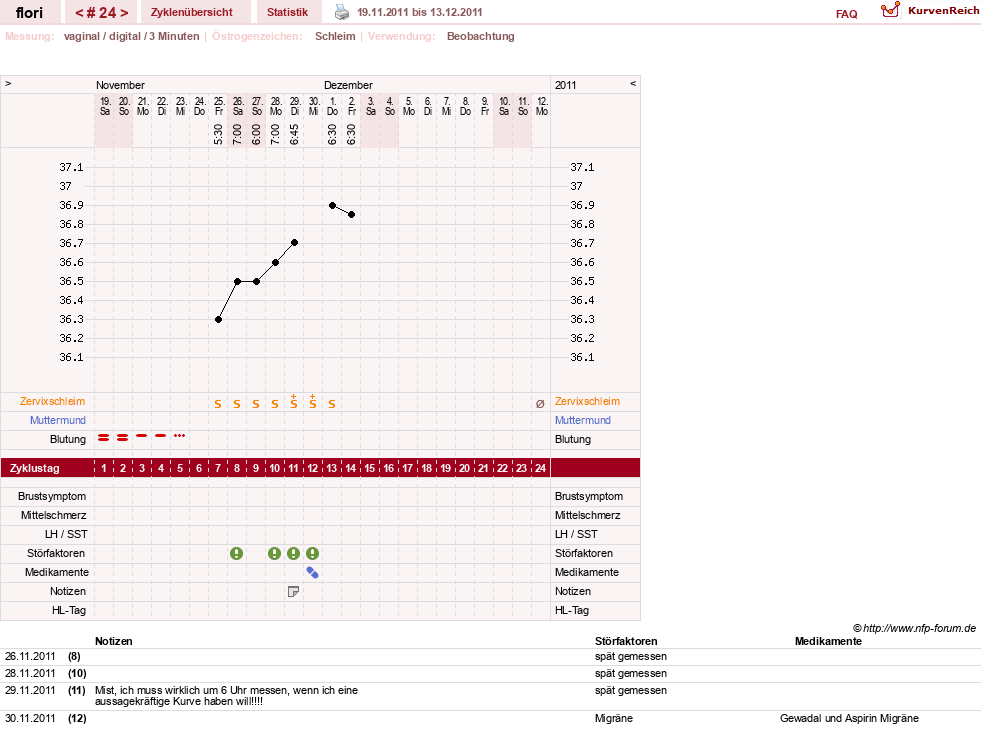This screenshot has height=754, width=981.
Task: Click temperature point at 36.5 on day 8
Action: (x=237, y=282)
